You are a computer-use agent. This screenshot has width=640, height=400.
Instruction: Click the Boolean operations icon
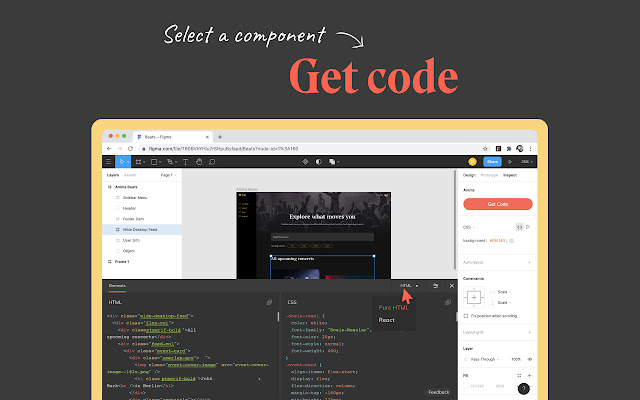(x=332, y=162)
